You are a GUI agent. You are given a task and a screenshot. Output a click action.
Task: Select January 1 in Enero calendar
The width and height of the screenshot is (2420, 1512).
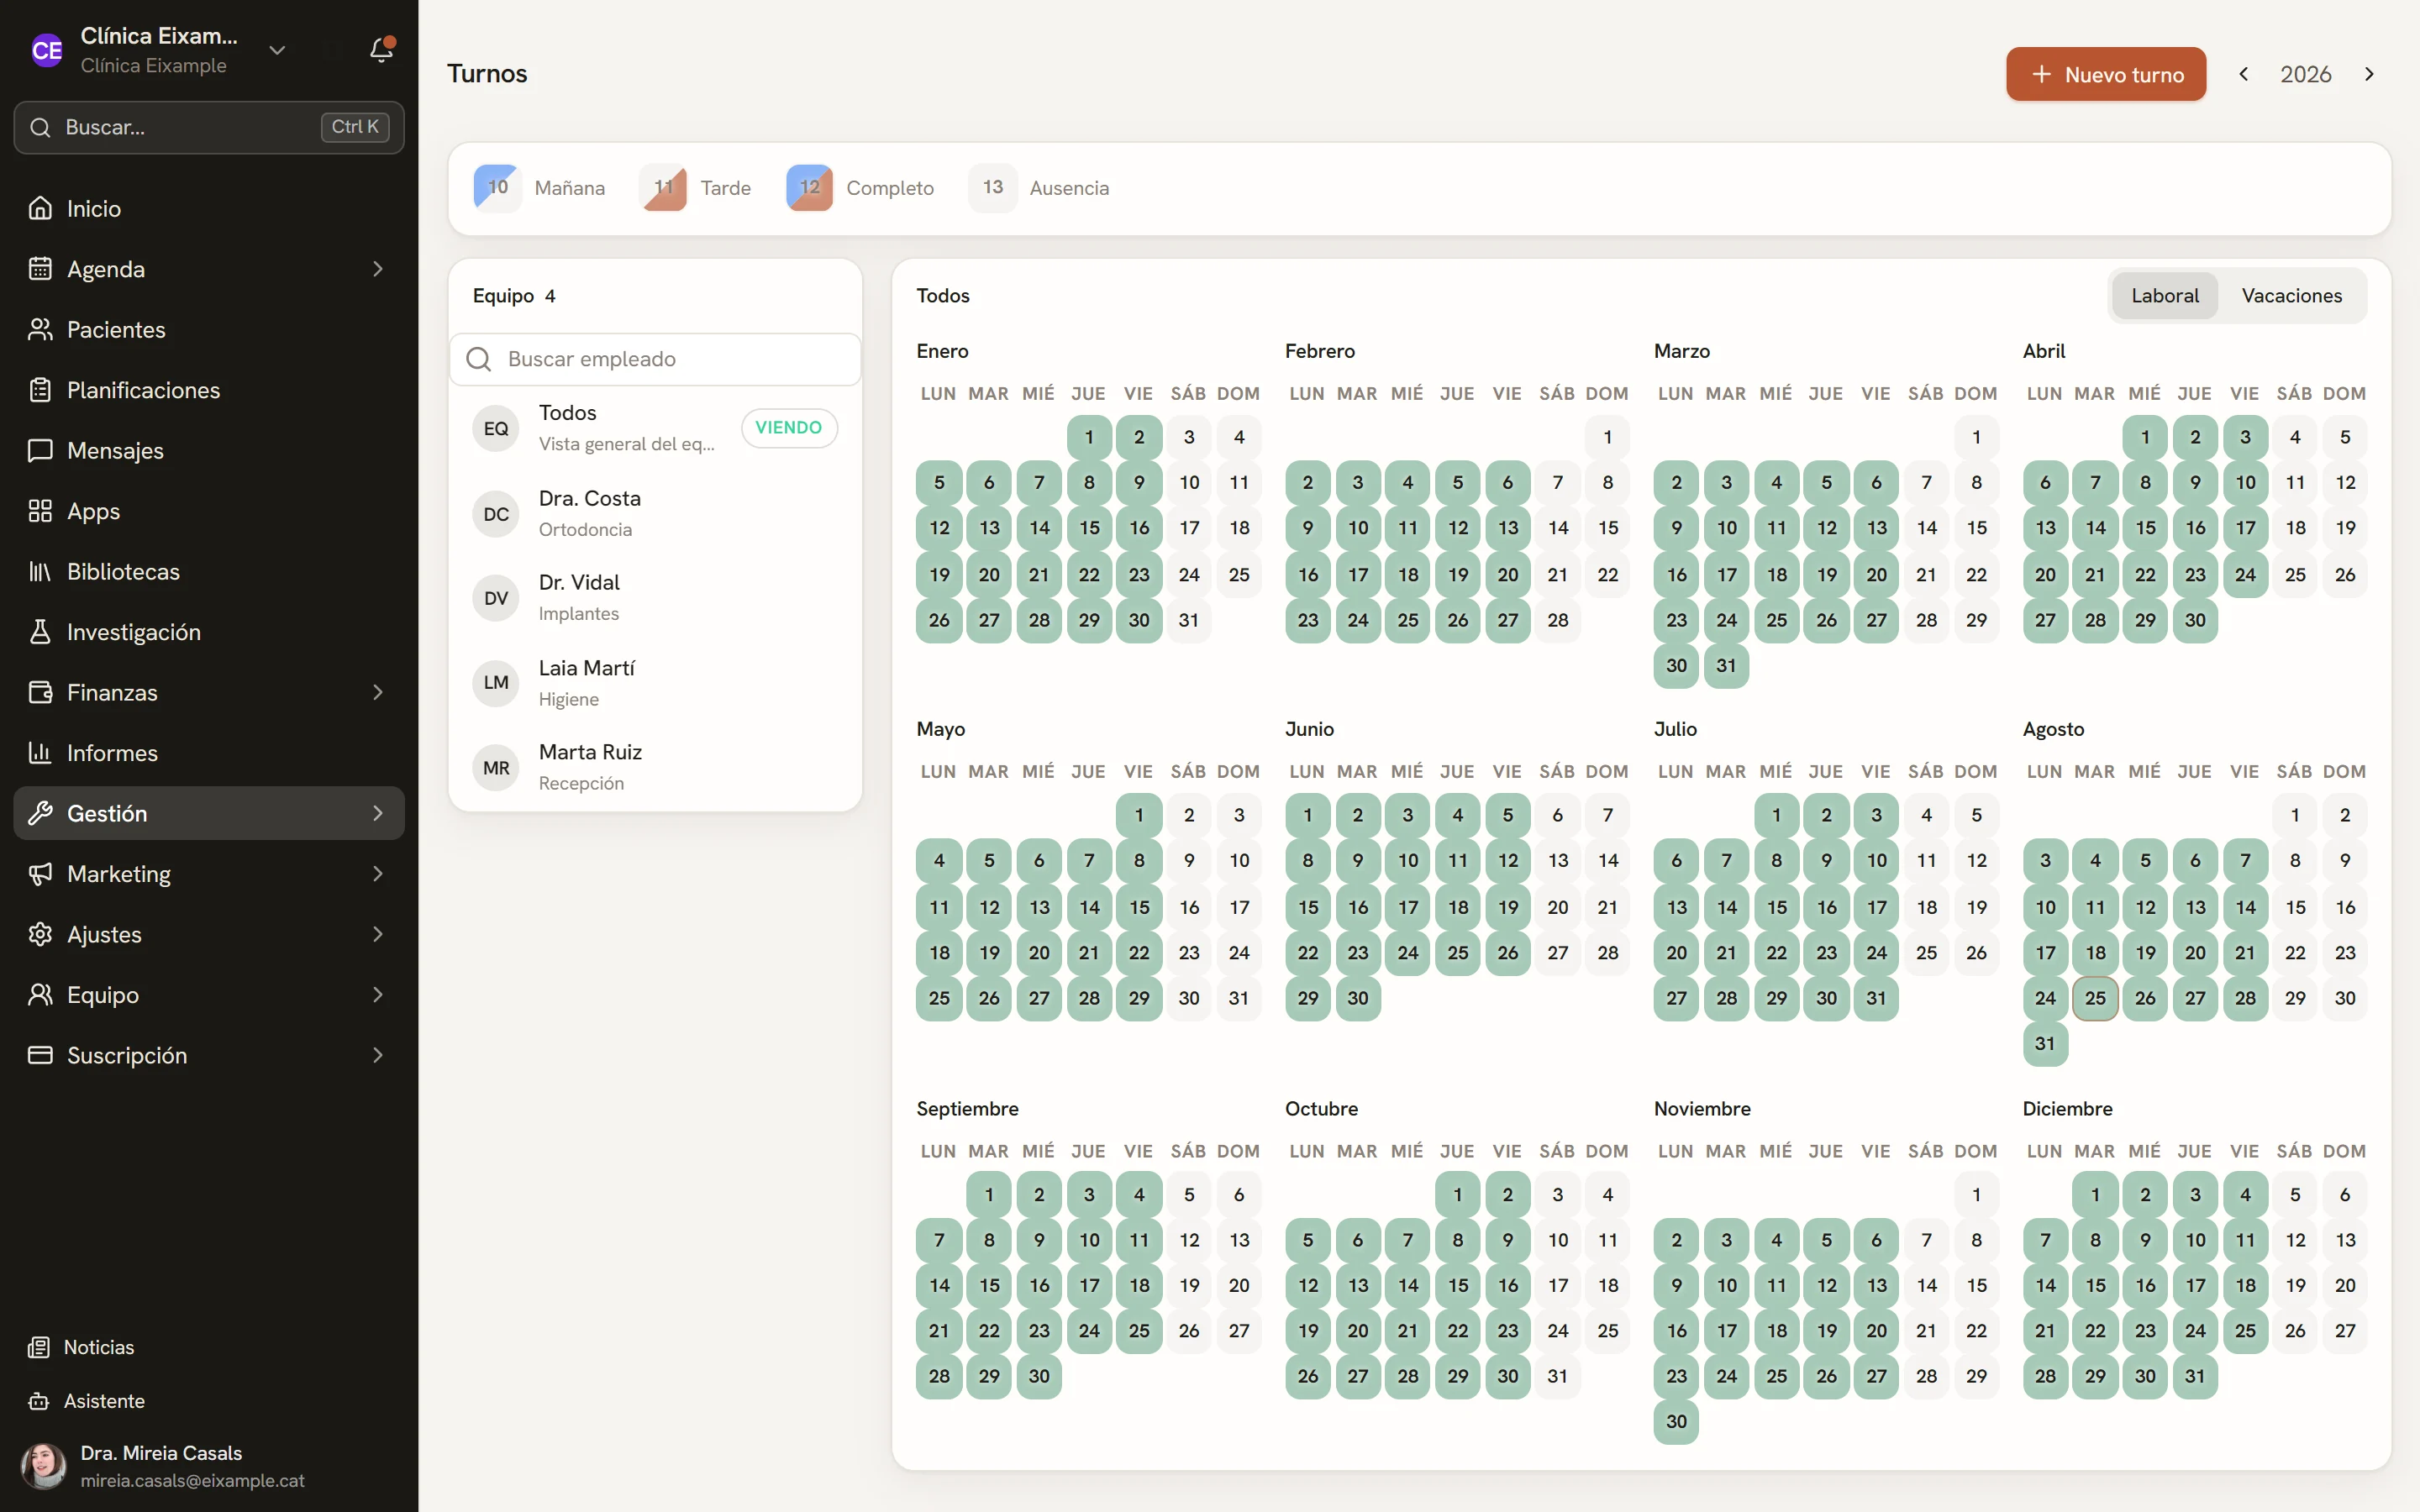1089,437
